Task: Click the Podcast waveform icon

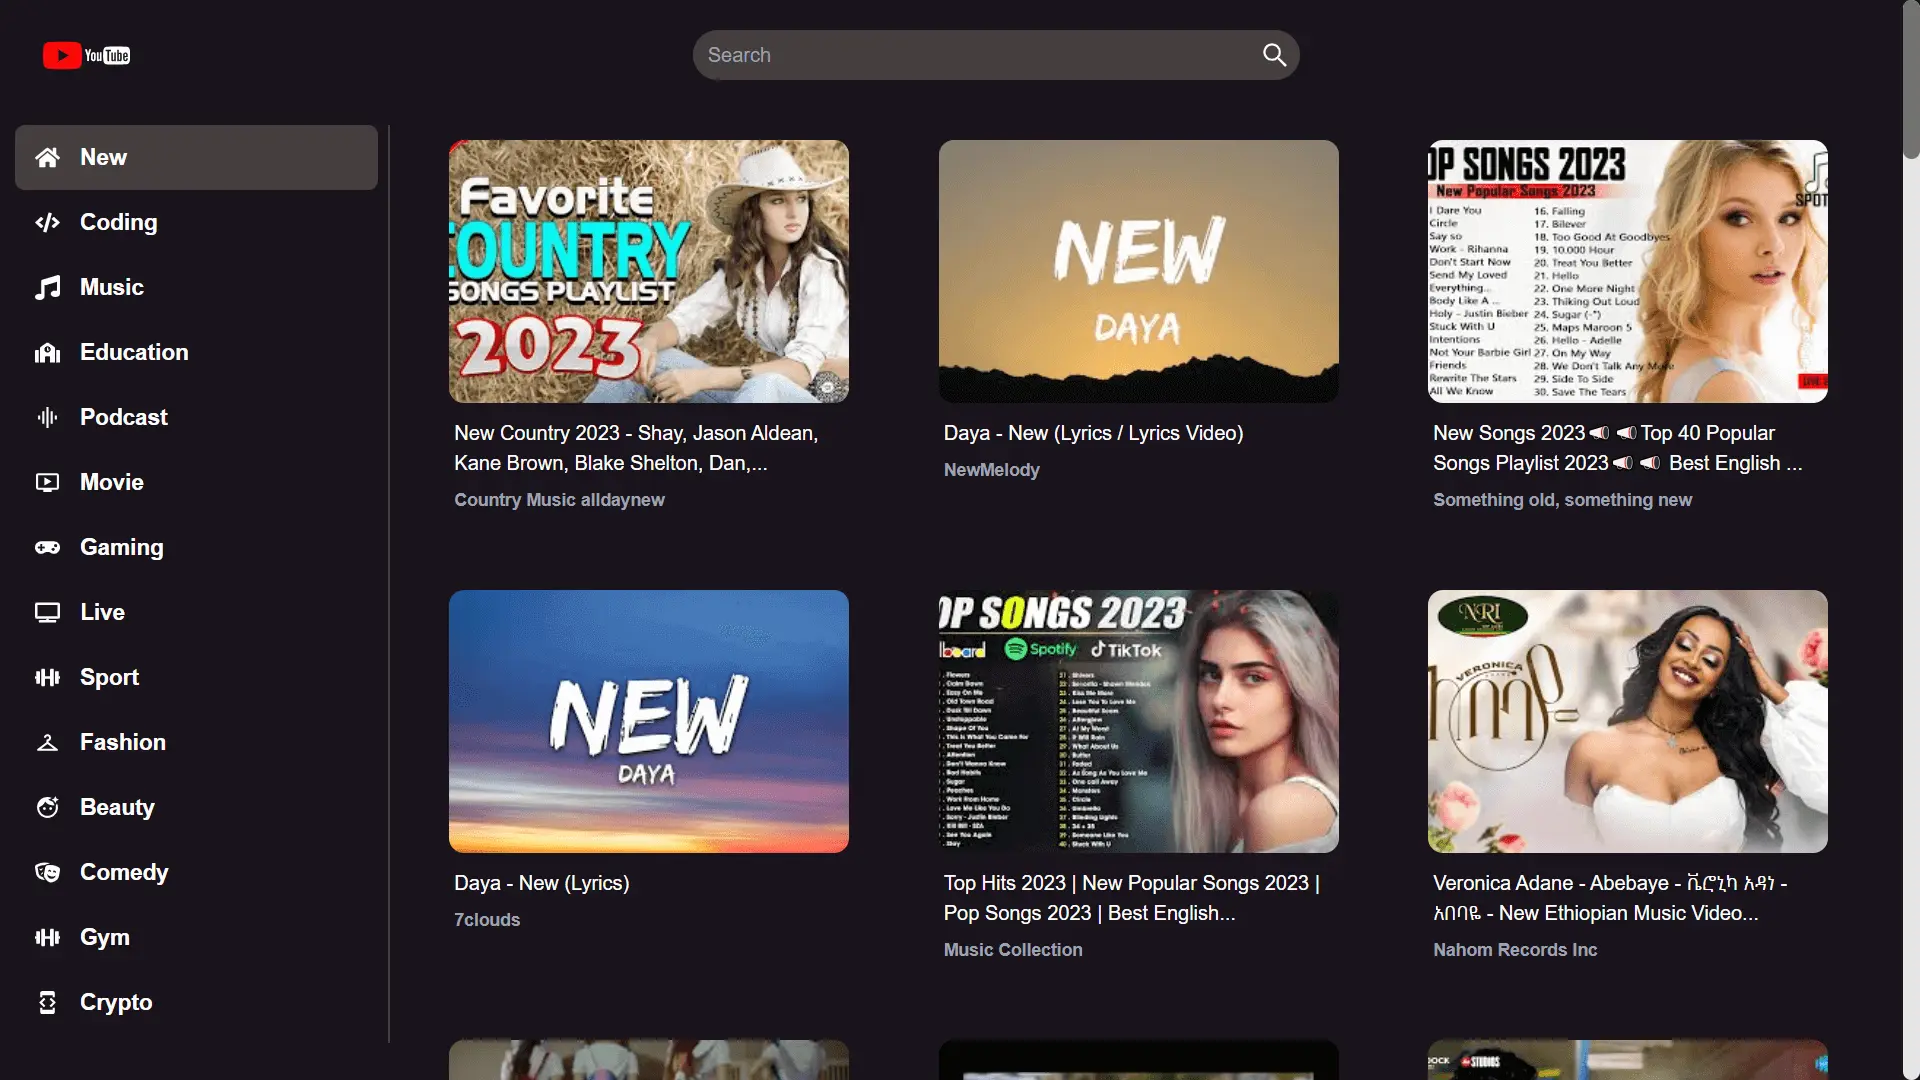Action: [47, 417]
